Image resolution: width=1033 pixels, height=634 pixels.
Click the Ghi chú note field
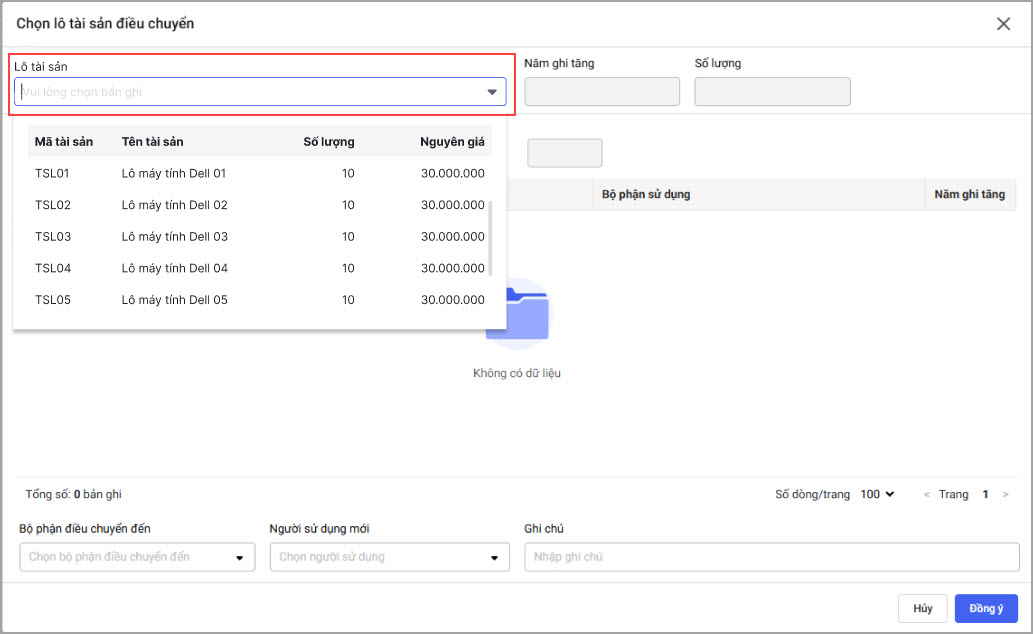[x=771, y=557]
